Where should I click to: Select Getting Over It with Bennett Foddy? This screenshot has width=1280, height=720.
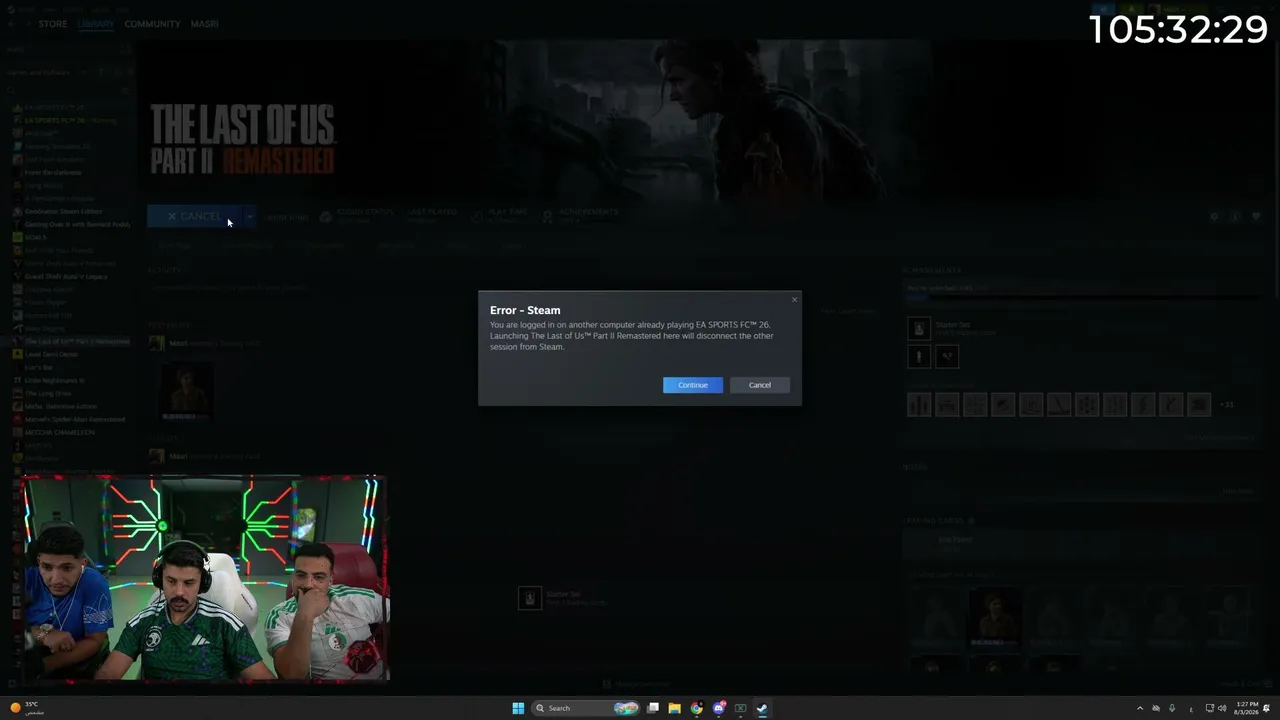pos(70,224)
